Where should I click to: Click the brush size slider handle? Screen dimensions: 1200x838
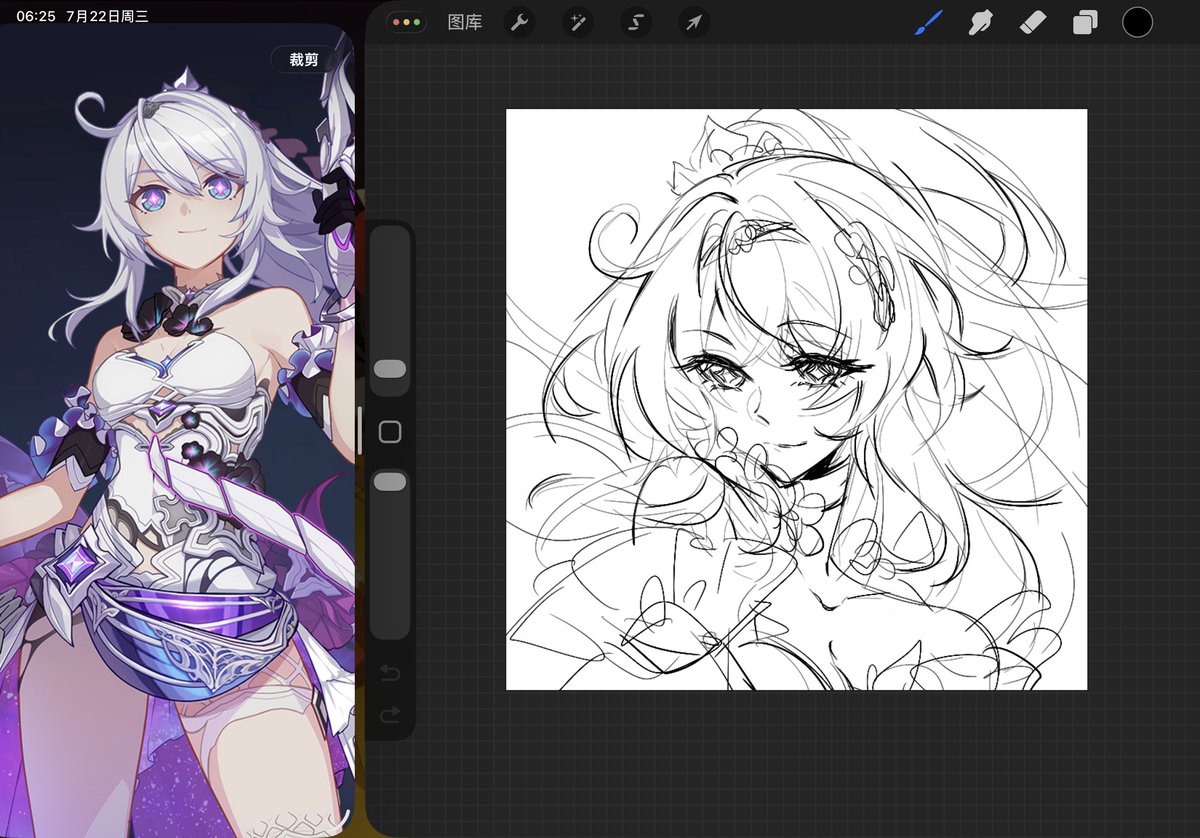pos(390,369)
